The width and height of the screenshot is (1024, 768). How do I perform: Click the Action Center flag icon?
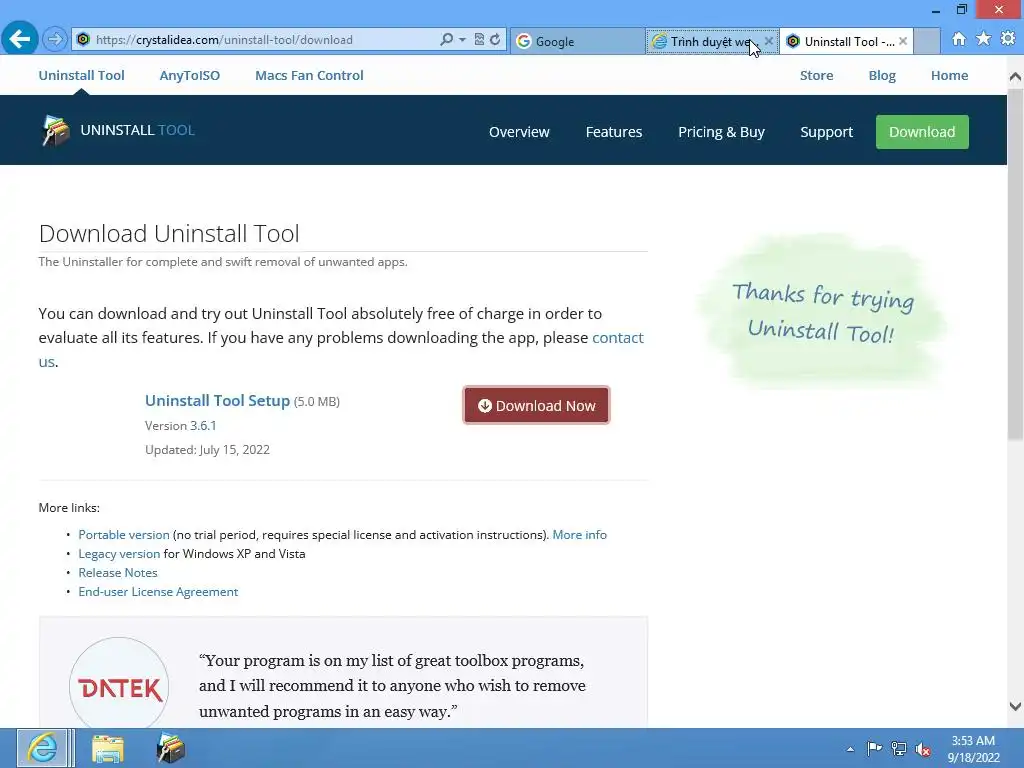[874, 749]
